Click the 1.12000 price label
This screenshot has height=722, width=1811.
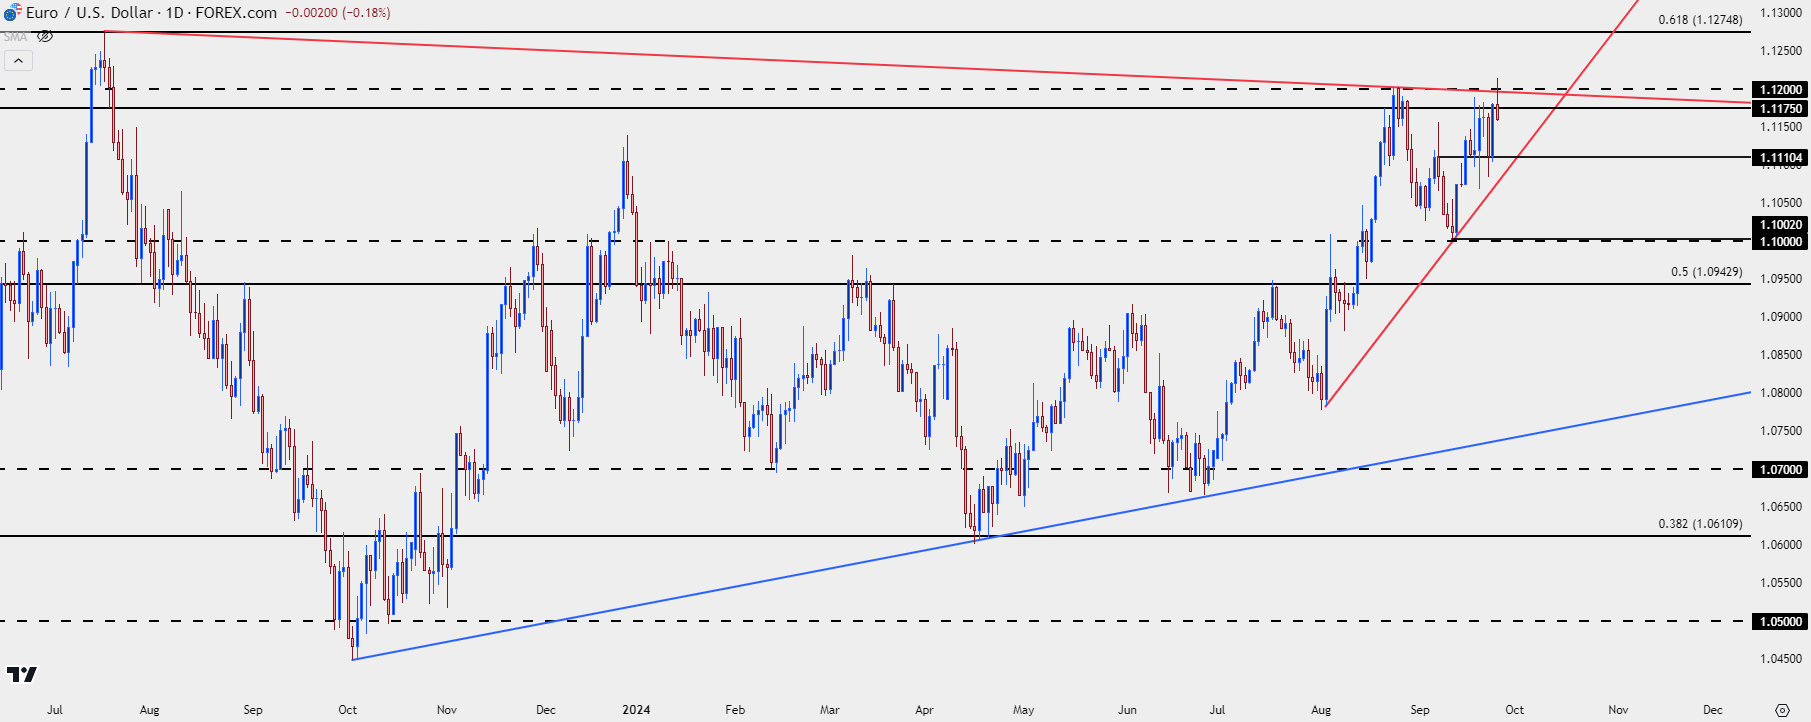point(1781,89)
